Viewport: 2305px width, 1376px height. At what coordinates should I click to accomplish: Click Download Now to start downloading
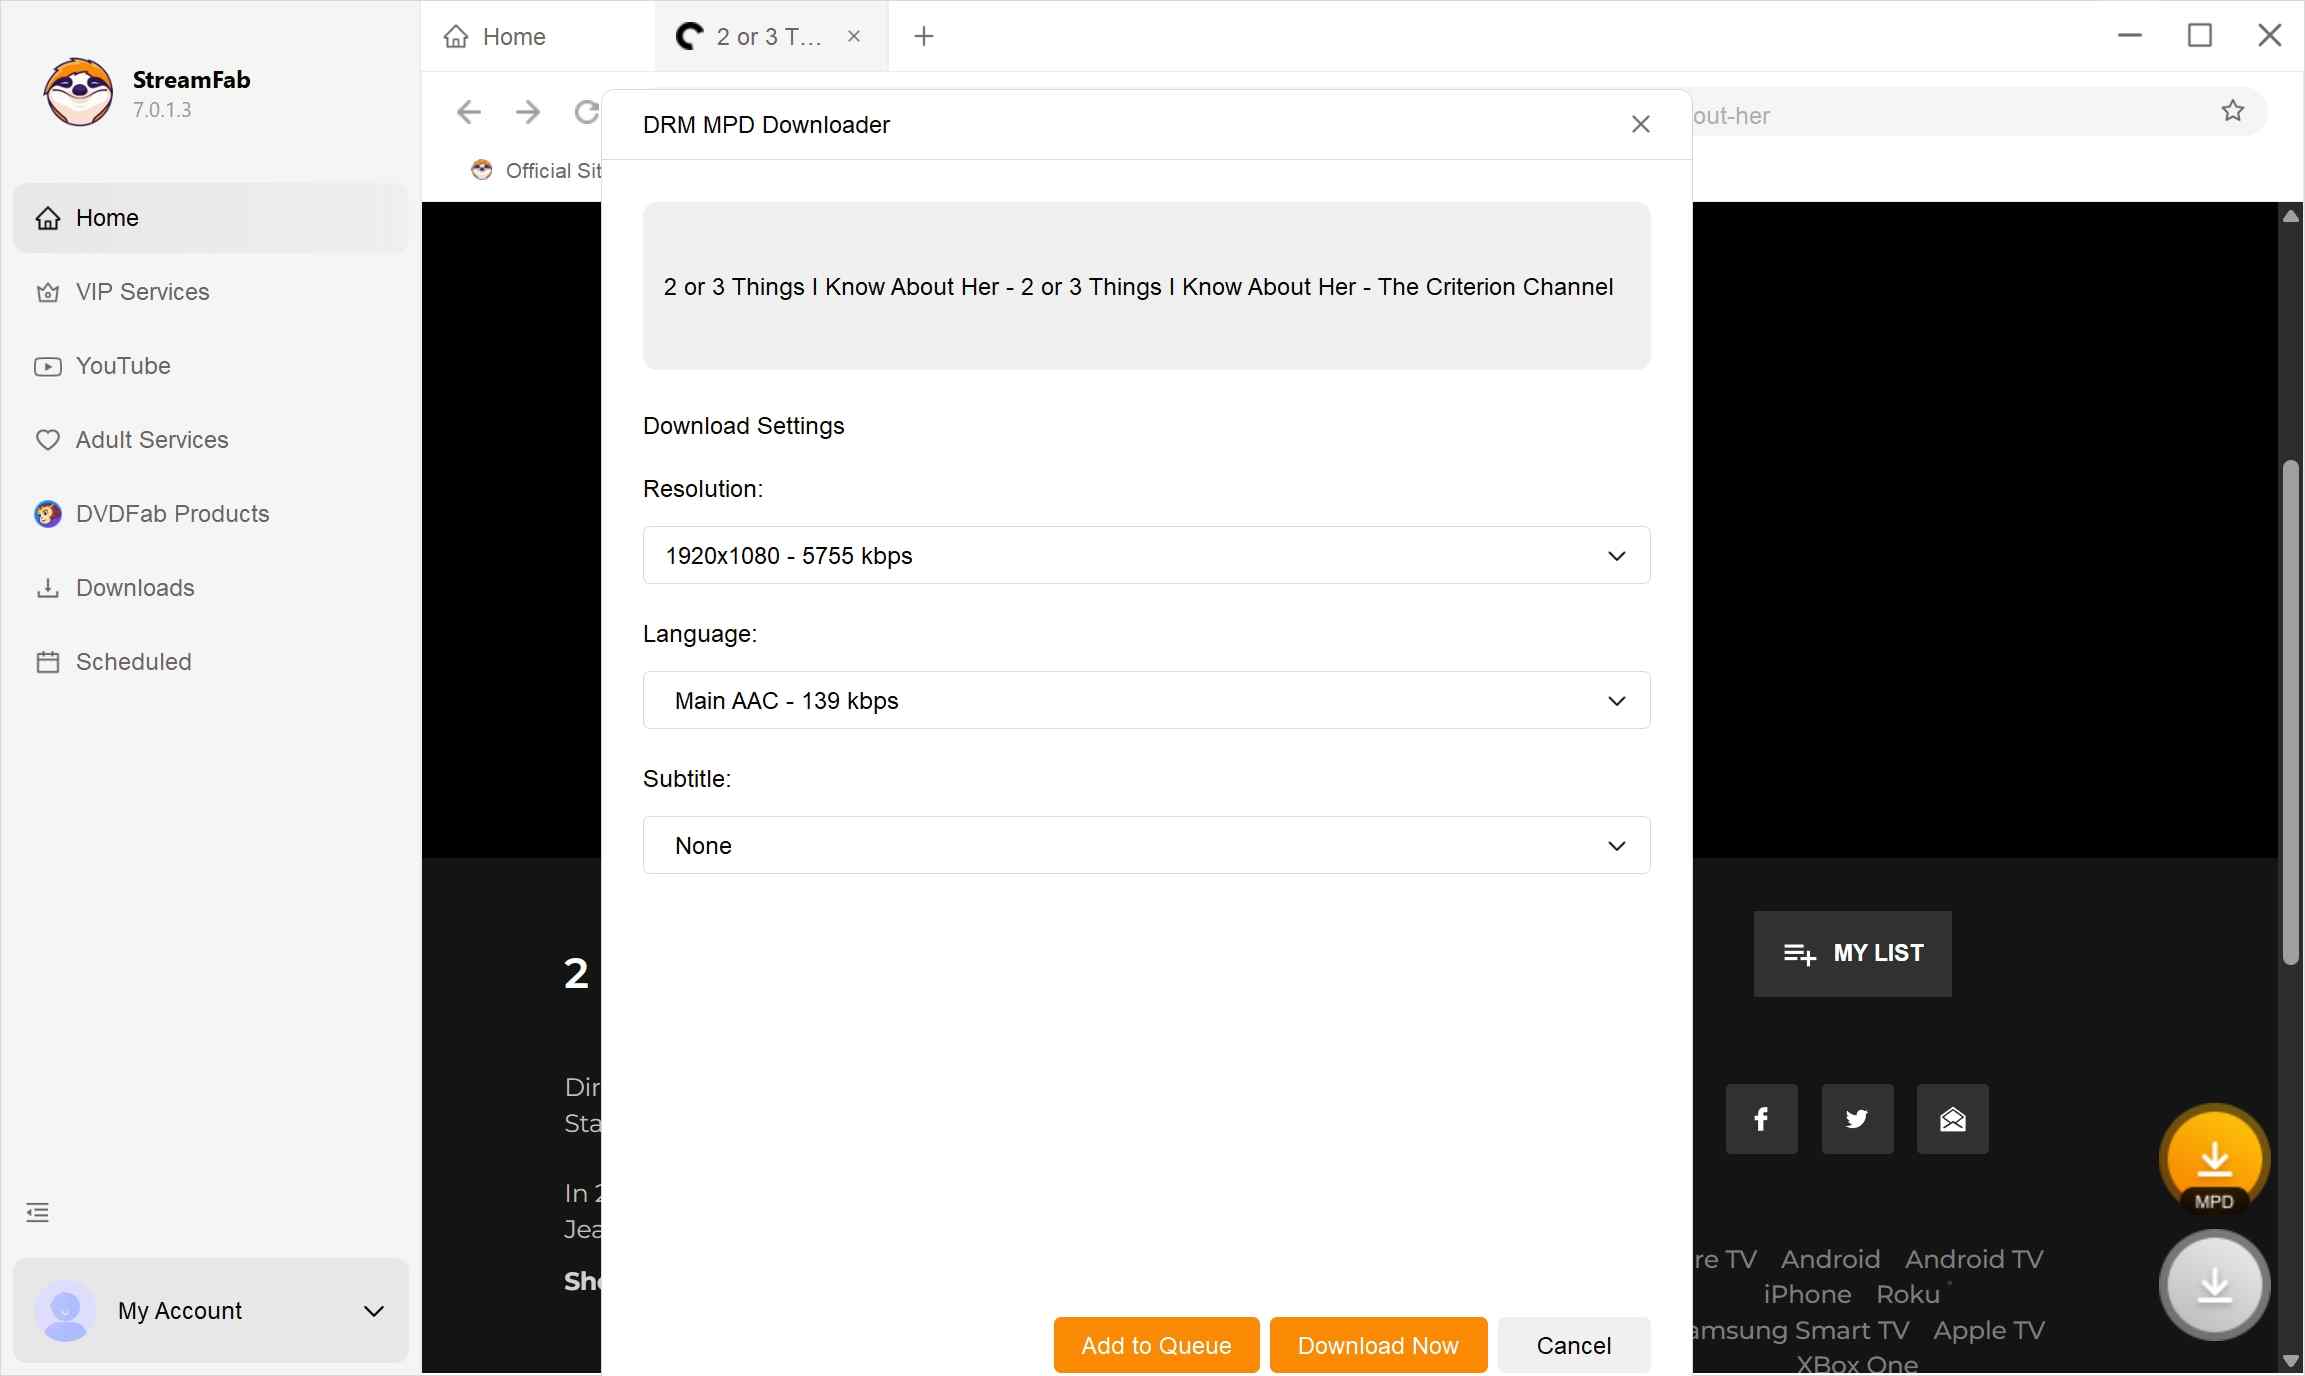pyautogui.click(x=1377, y=1344)
